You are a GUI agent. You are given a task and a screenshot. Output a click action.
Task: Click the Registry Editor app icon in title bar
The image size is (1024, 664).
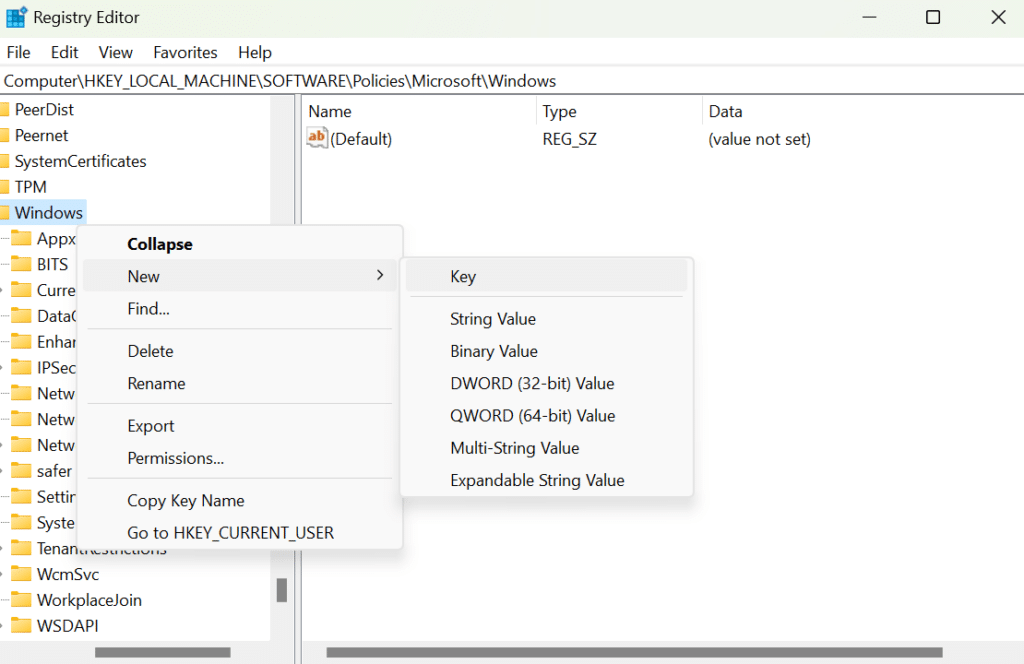(x=16, y=17)
